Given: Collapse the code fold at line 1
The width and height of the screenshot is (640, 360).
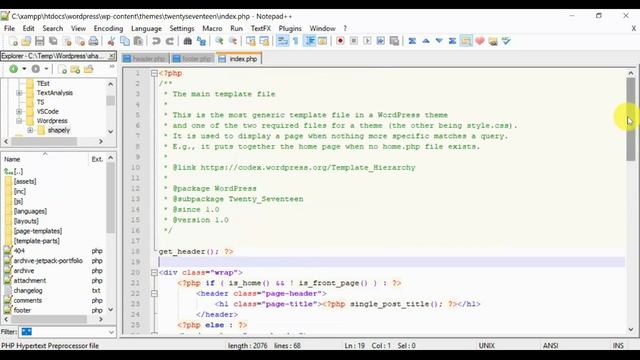Looking at the screenshot, I should pyautogui.click(x=154, y=73).
